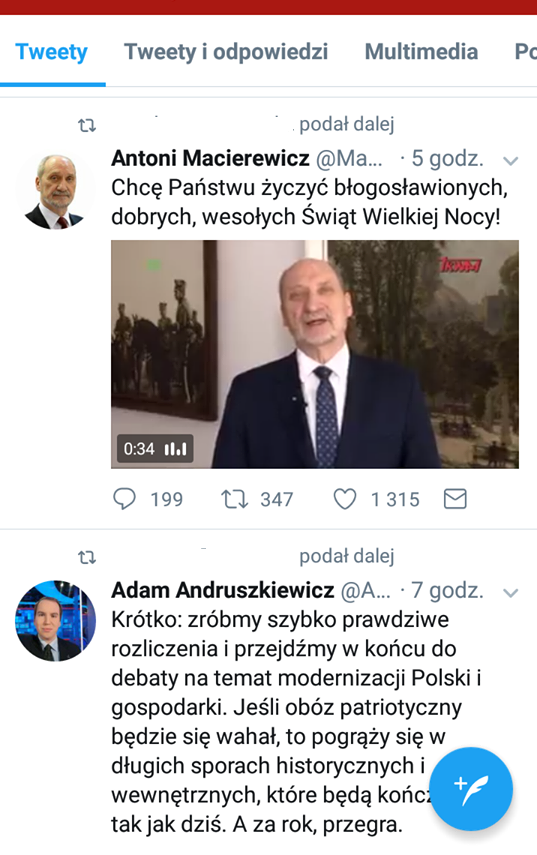Expand options chevron on Macierewicz tweet
537x855 pixels.
click(510, 161)
